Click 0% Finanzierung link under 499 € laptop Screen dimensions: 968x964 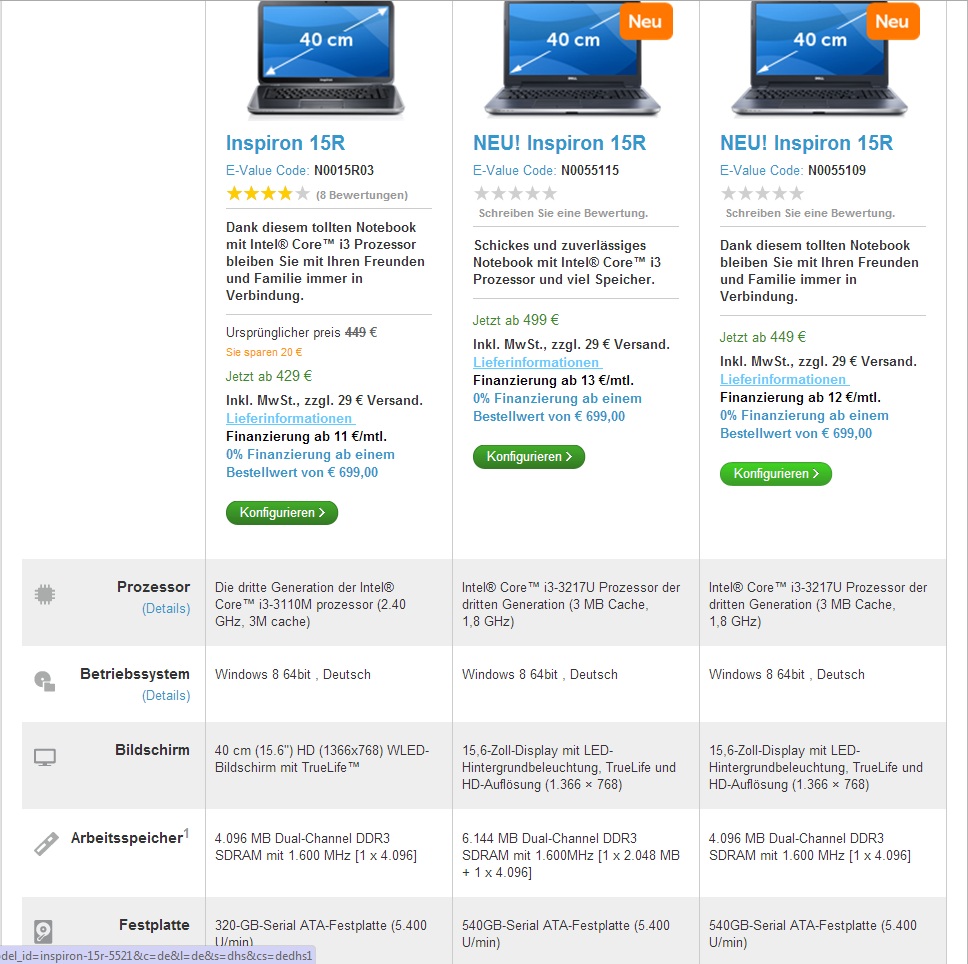(x=557, y=407)
